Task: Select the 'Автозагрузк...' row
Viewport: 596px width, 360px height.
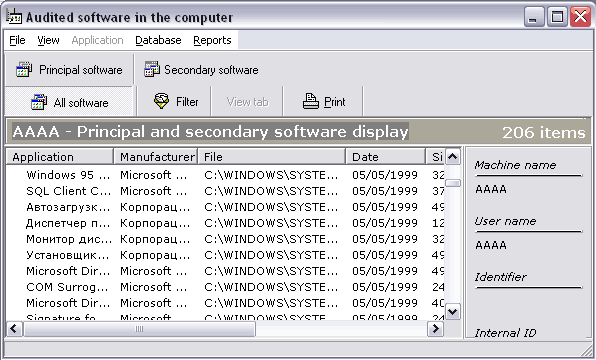Action: 225,207
